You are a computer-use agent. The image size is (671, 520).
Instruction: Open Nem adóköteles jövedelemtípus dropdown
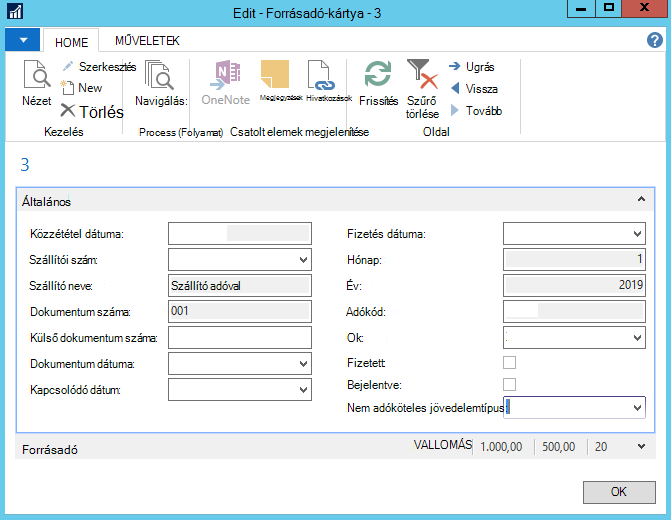pyautogui.click(x=637, y=407)
